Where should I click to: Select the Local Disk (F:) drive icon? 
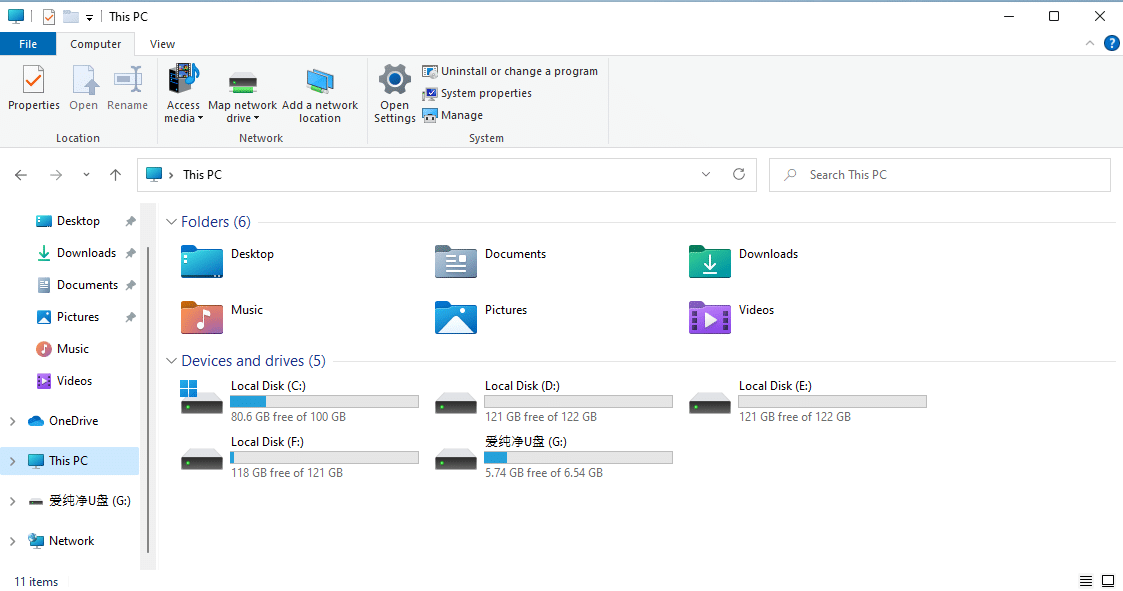[x=202, y=458]
